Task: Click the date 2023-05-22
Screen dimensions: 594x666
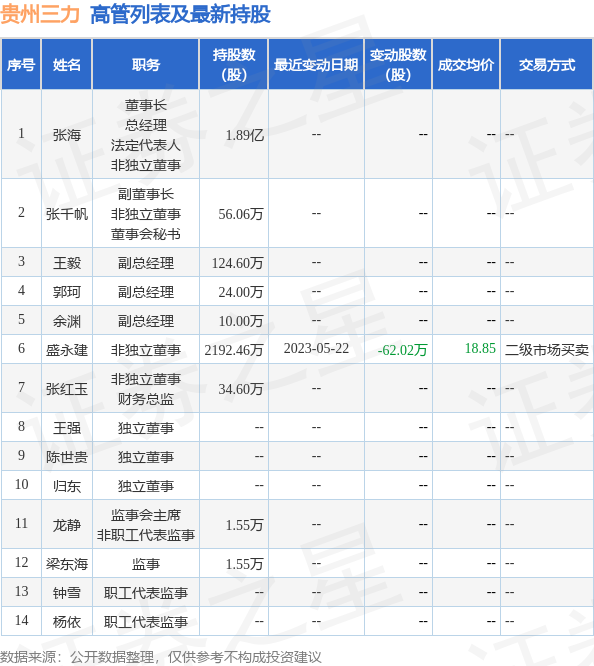Action: [316, 348]
